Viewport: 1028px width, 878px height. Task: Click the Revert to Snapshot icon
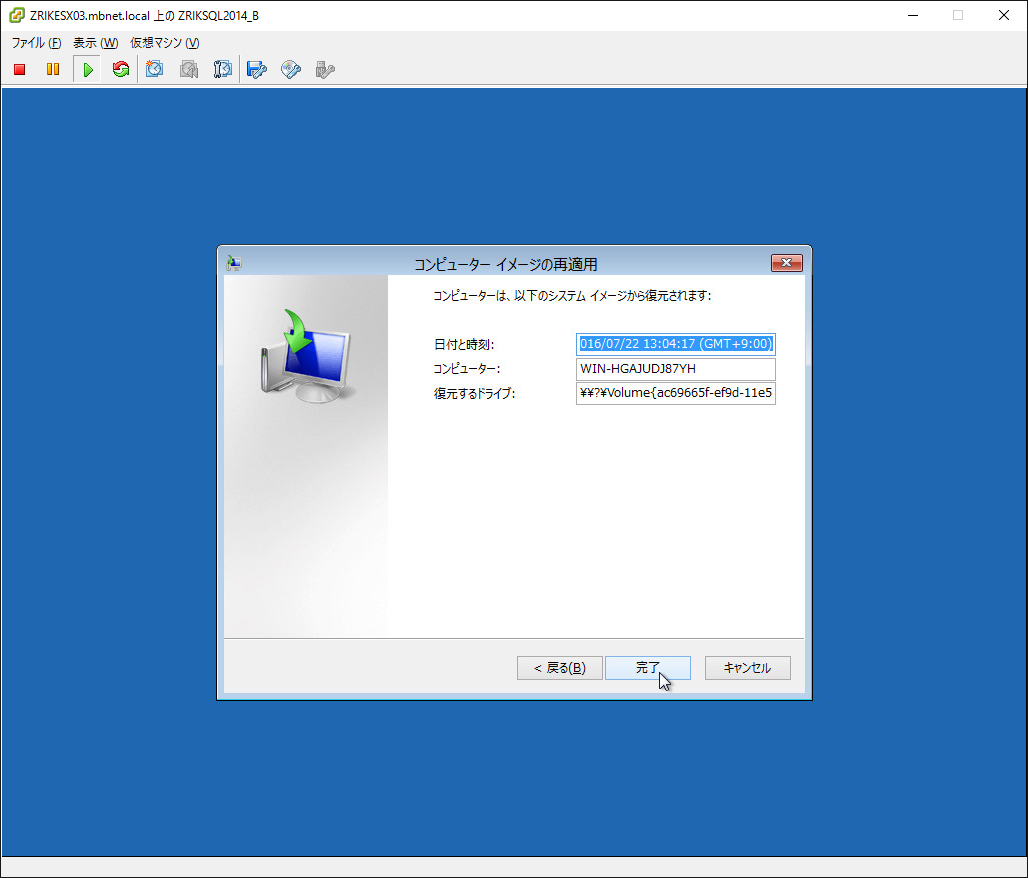click(189, 70)
